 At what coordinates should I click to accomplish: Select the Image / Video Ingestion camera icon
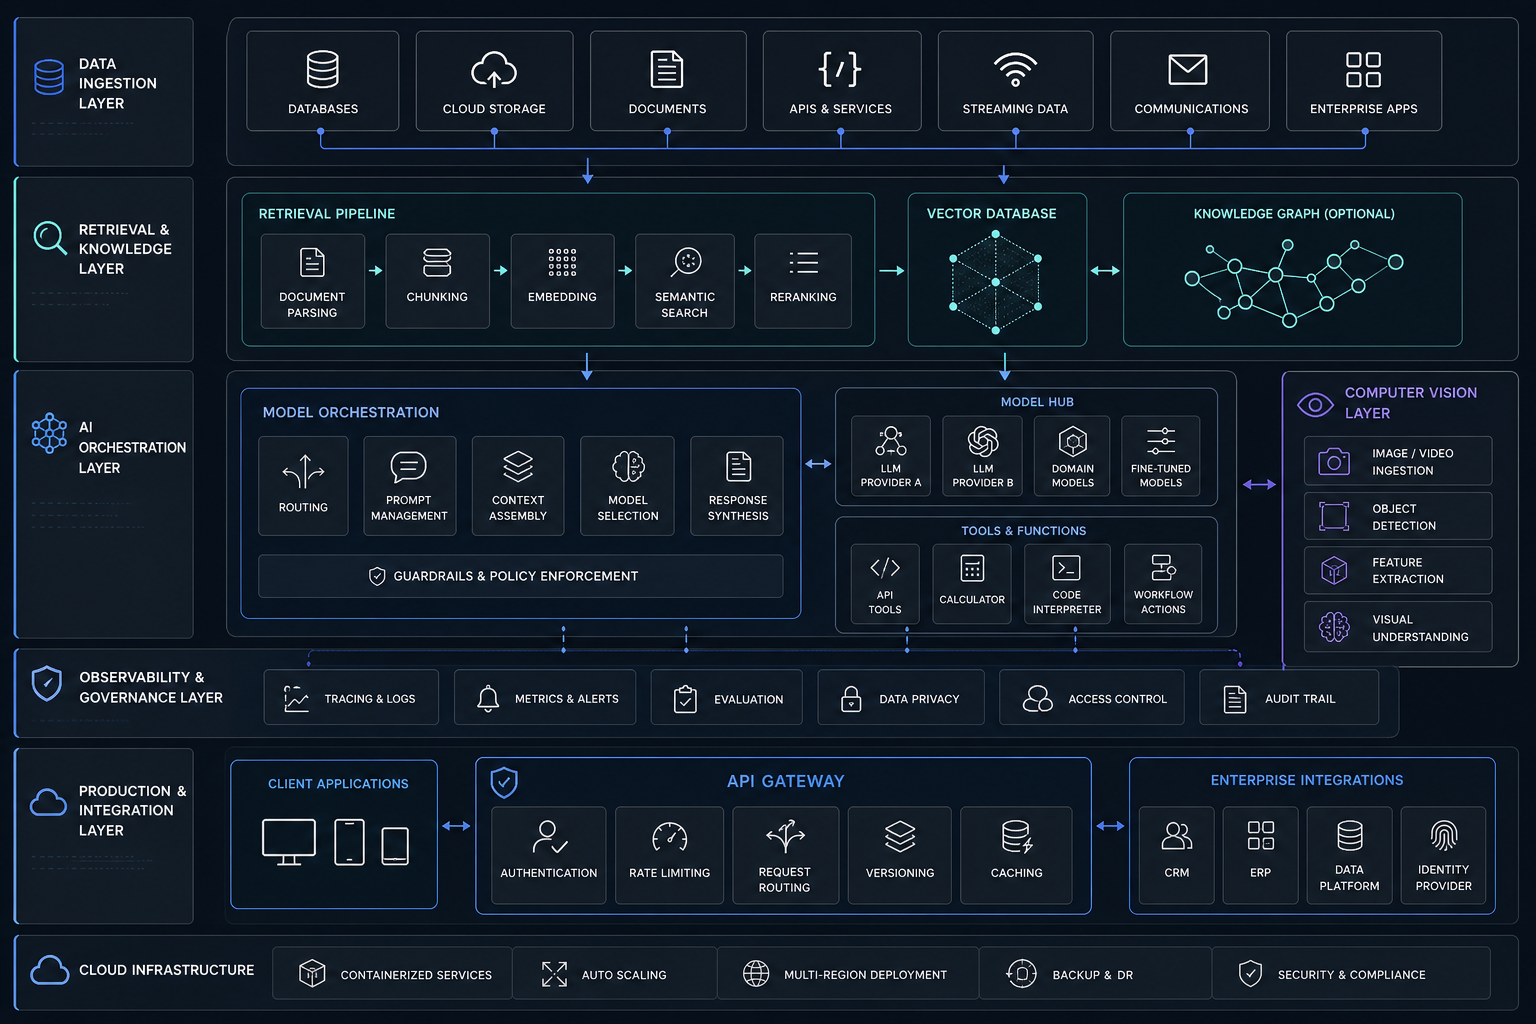[1334, 461]
